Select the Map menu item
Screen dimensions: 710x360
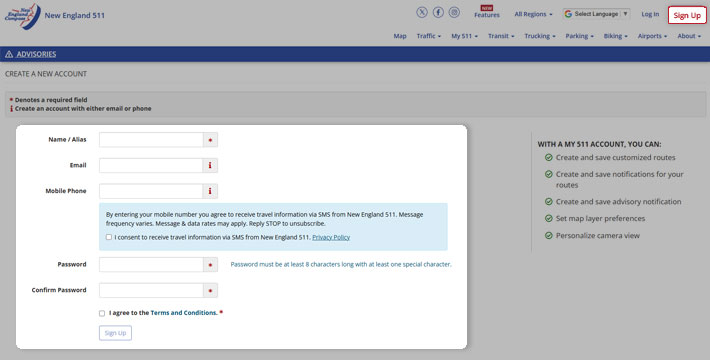(x=400, y=36)
